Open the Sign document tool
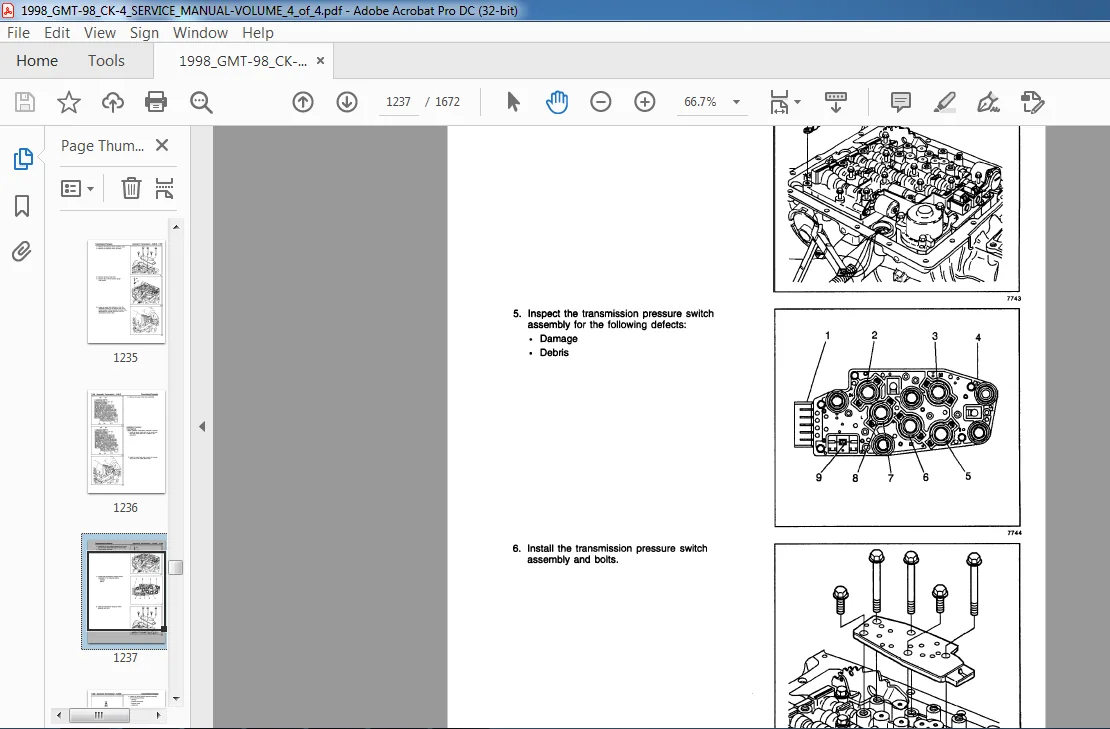1110x729 pixels. click(988, 102)
